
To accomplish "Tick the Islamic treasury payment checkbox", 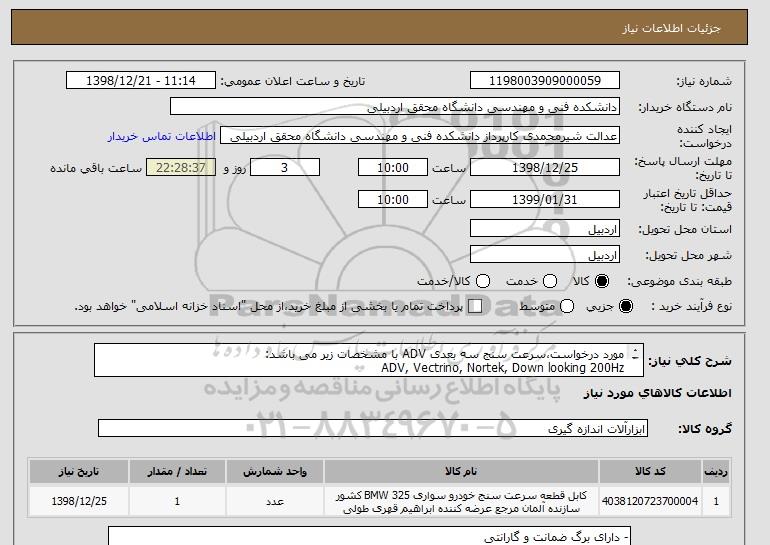I will [x=475, y=306].
